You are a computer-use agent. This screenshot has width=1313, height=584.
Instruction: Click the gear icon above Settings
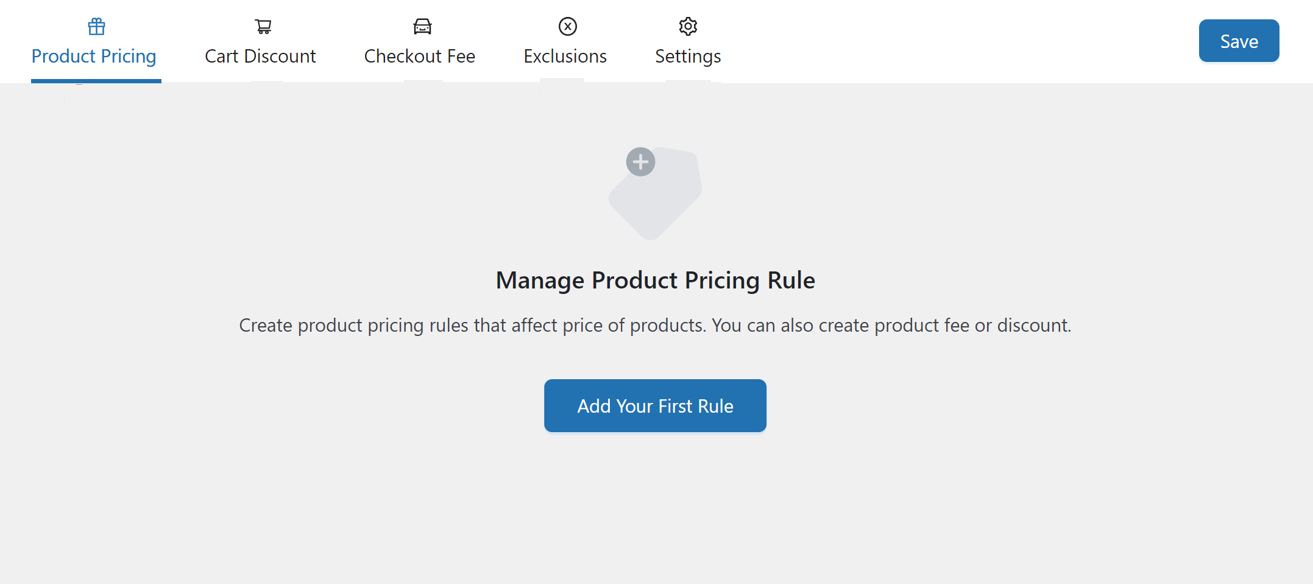pyautogui.click(x=688, y=26)
